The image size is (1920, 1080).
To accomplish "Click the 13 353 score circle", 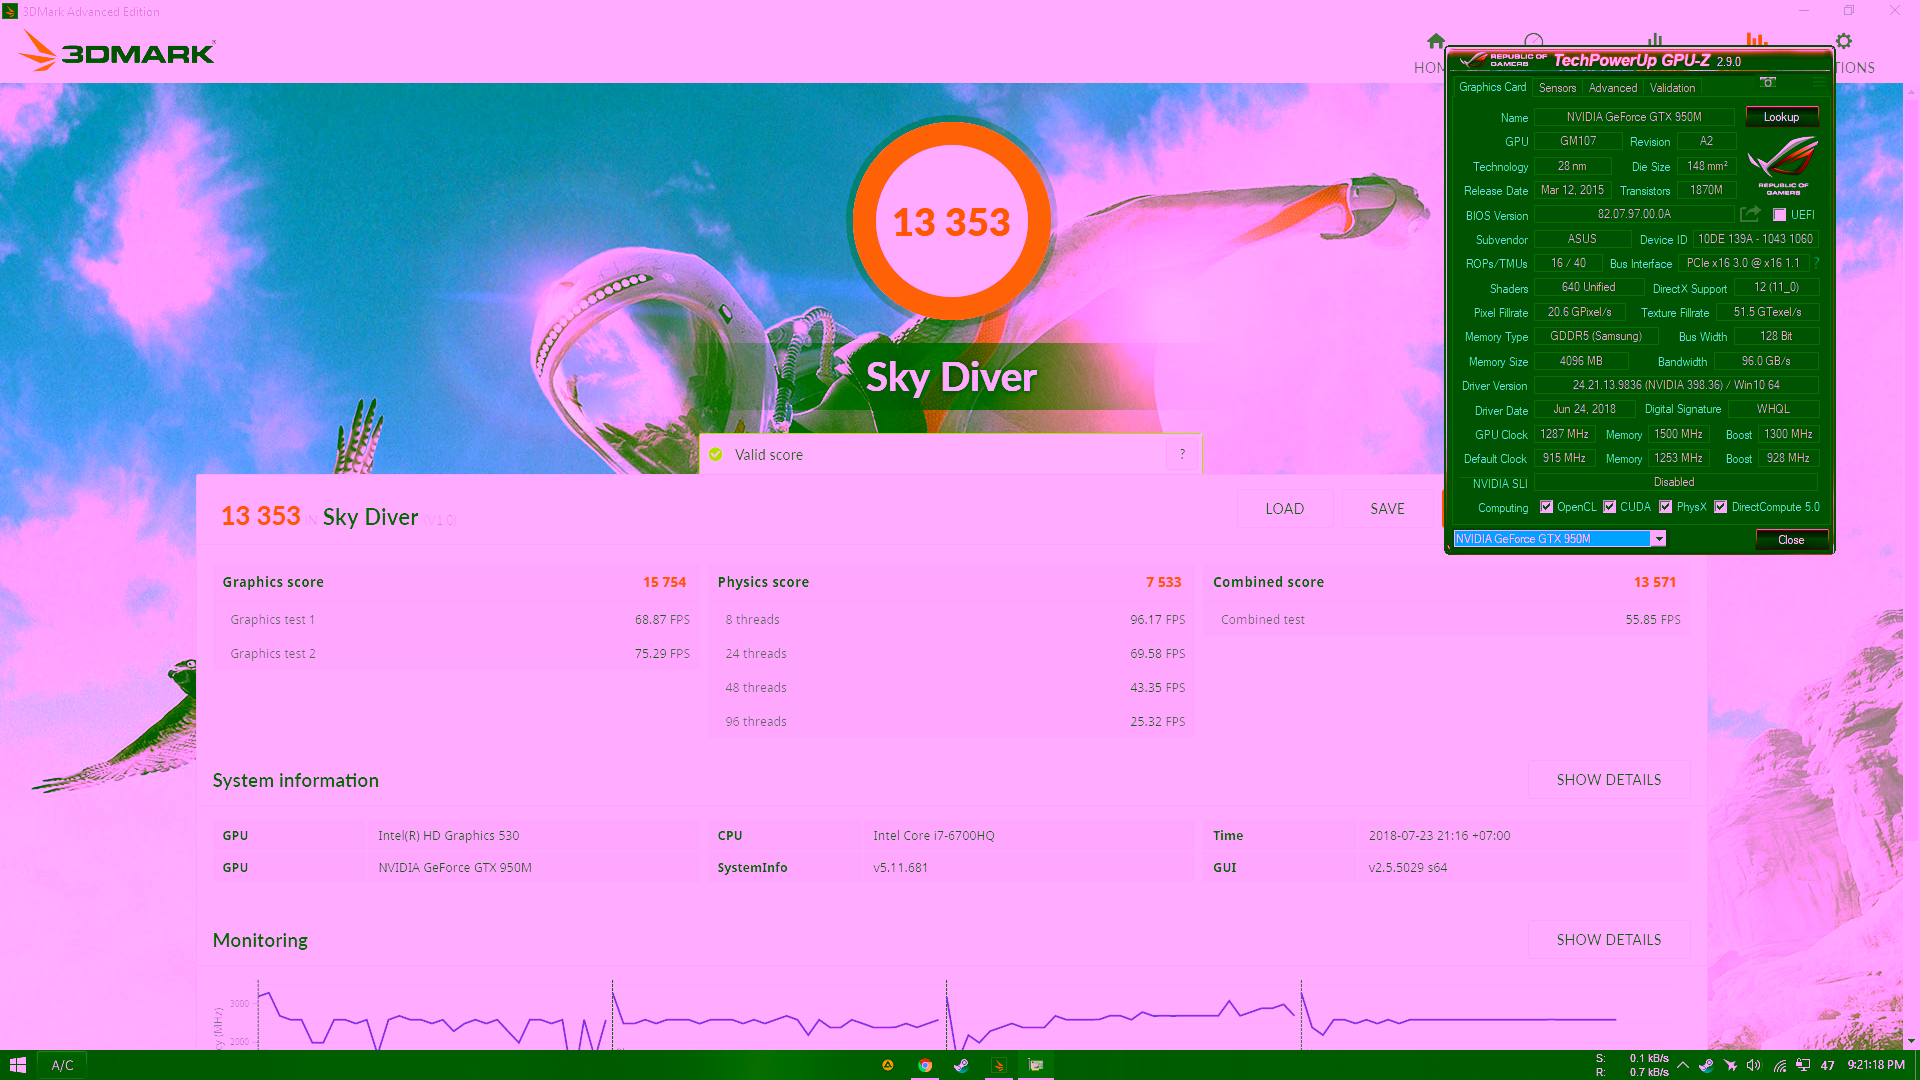I will (951, 221).
